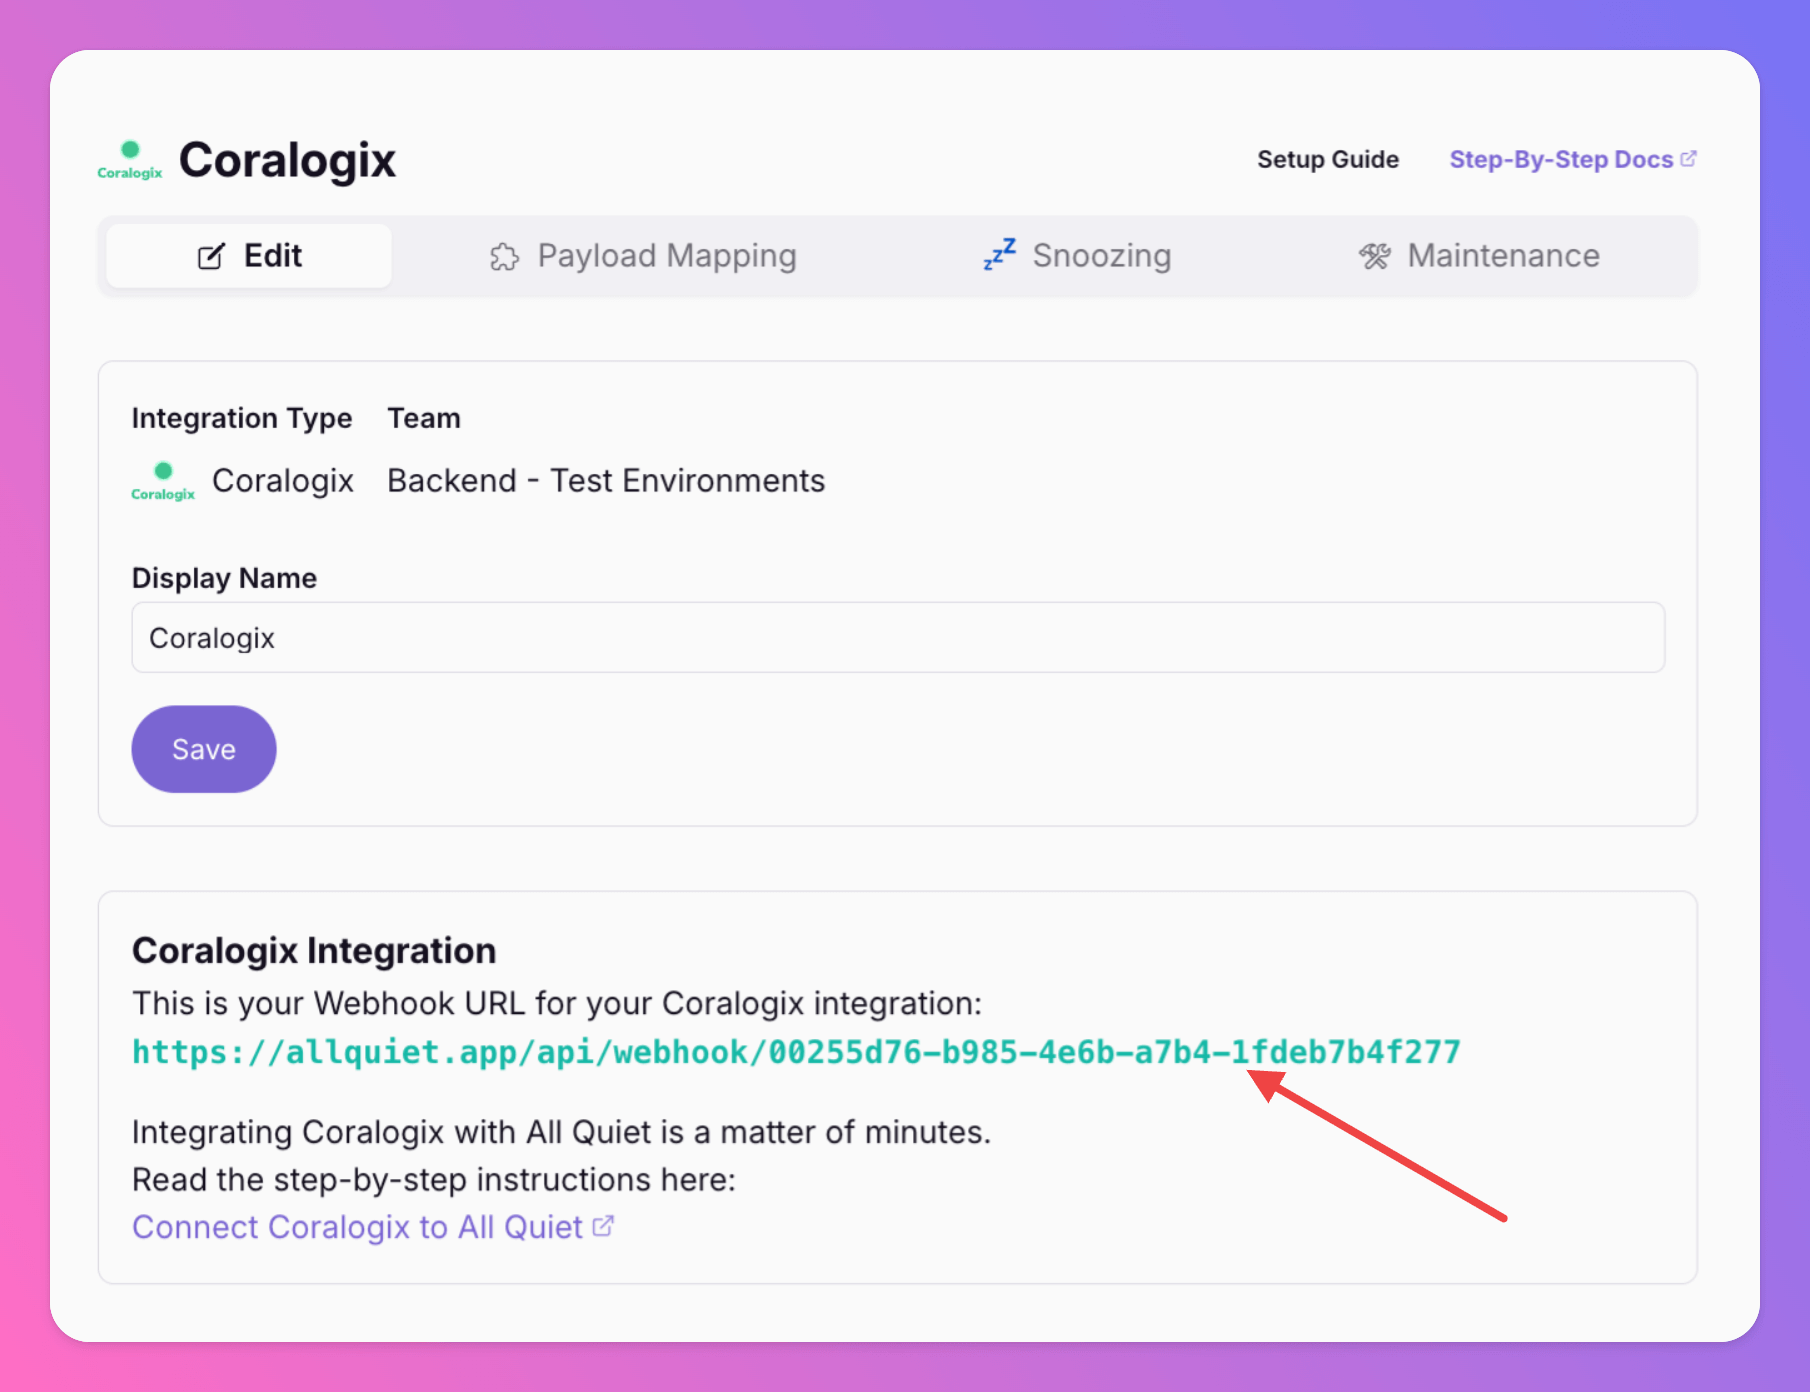Click the 'Coralogix' page title
The image size is (1810, 1392).
(287, 160)
